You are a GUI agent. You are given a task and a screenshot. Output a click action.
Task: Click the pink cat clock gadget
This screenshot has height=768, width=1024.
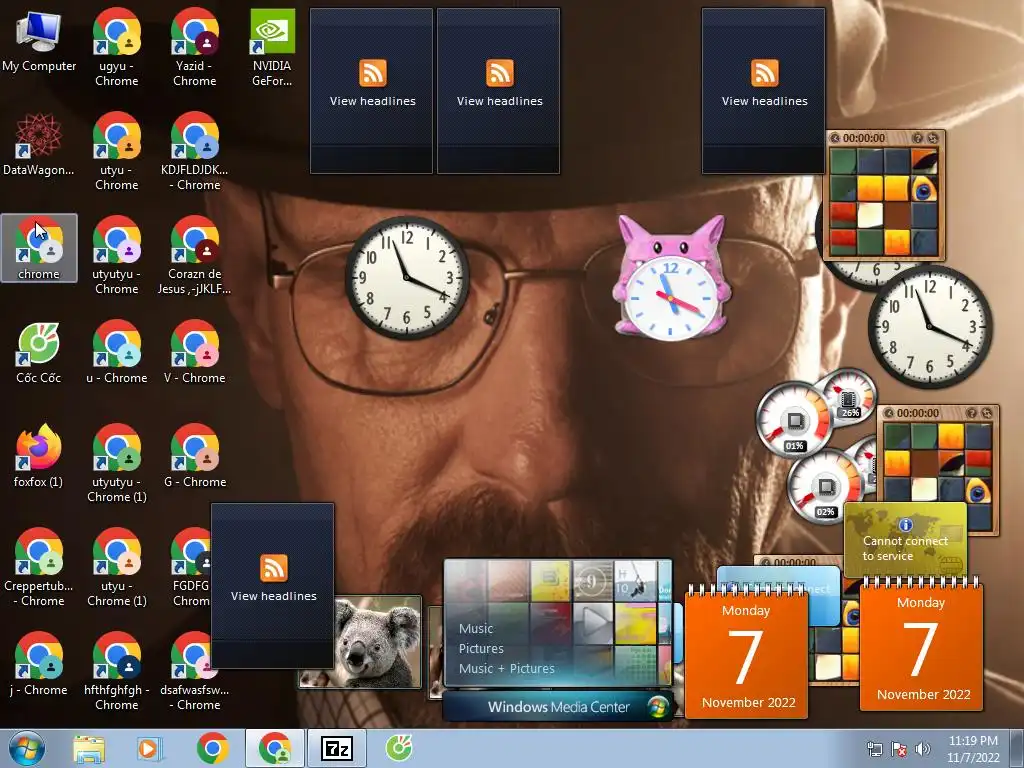tap(671, 280)
